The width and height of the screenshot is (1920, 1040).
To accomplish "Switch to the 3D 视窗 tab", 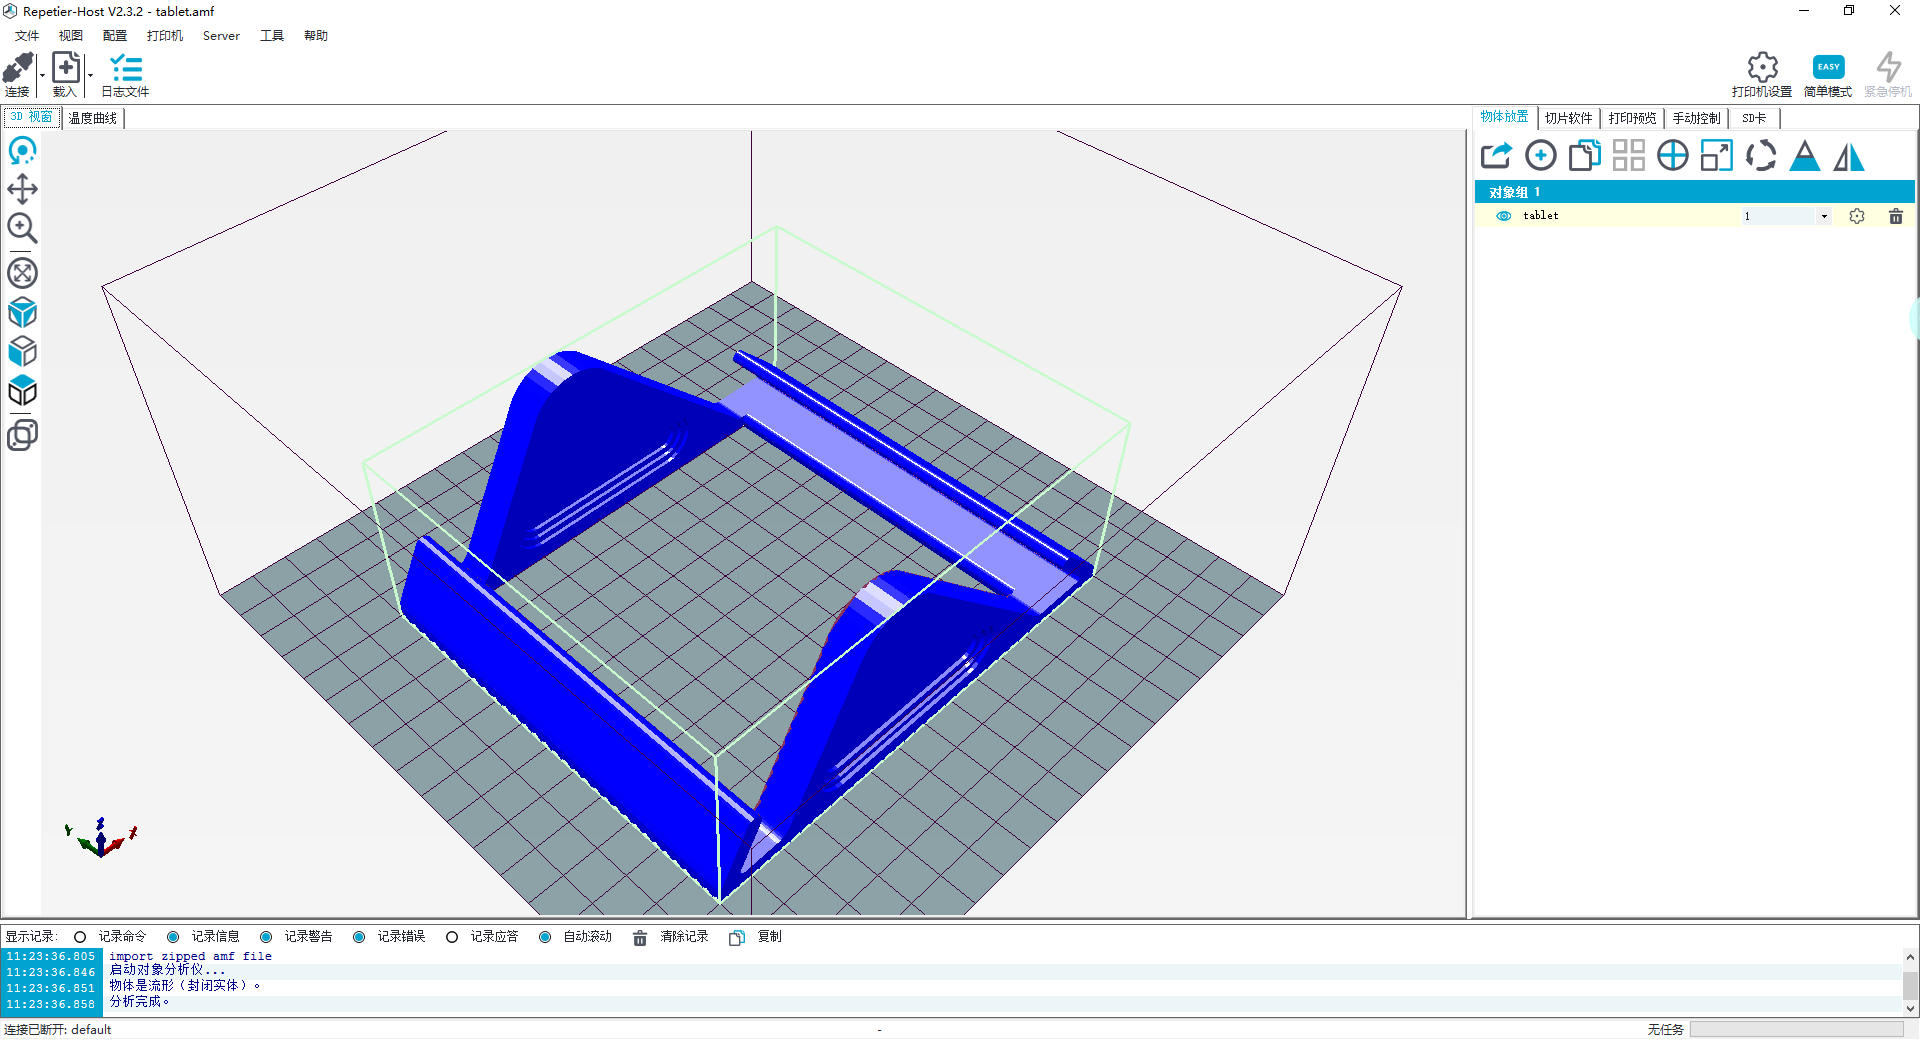I will click(x=32, y=117).
